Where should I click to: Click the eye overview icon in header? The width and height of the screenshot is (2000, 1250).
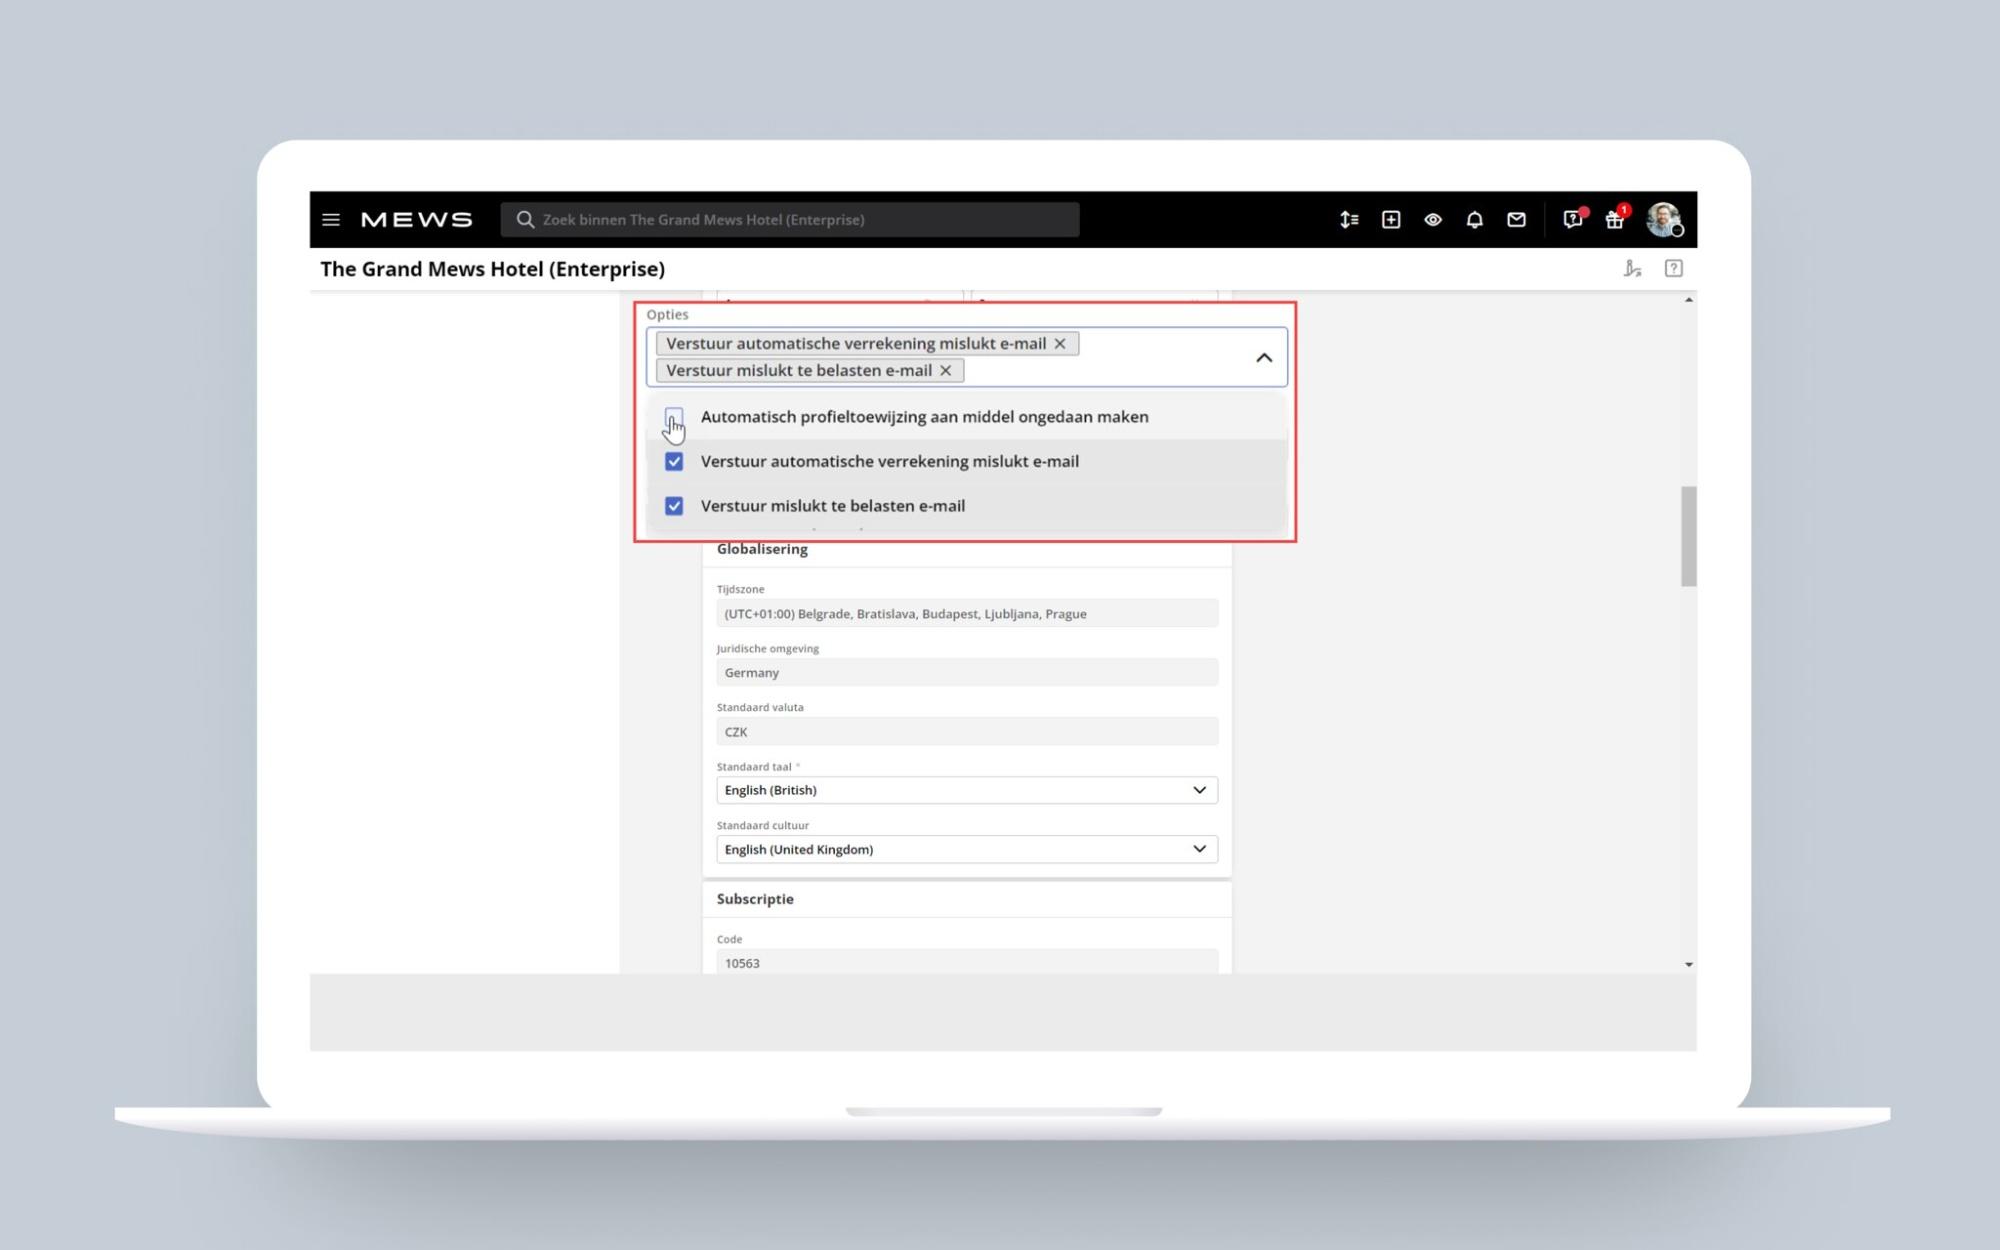coord(1433,220)
